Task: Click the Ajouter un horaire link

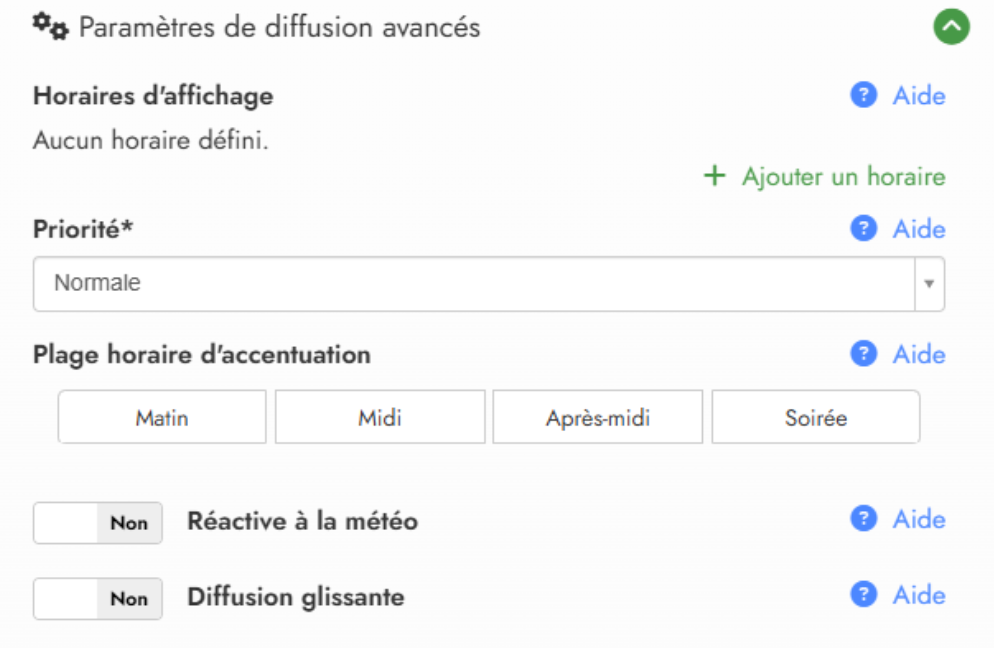Action: (843, 177)
